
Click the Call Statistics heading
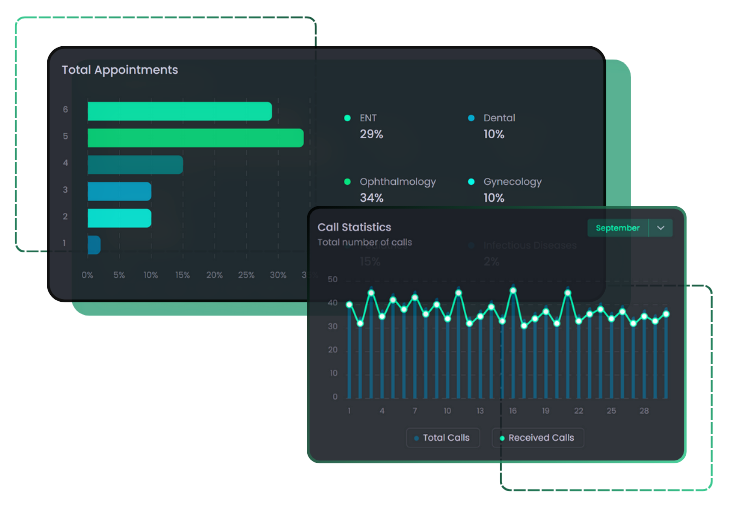[354, 227]
